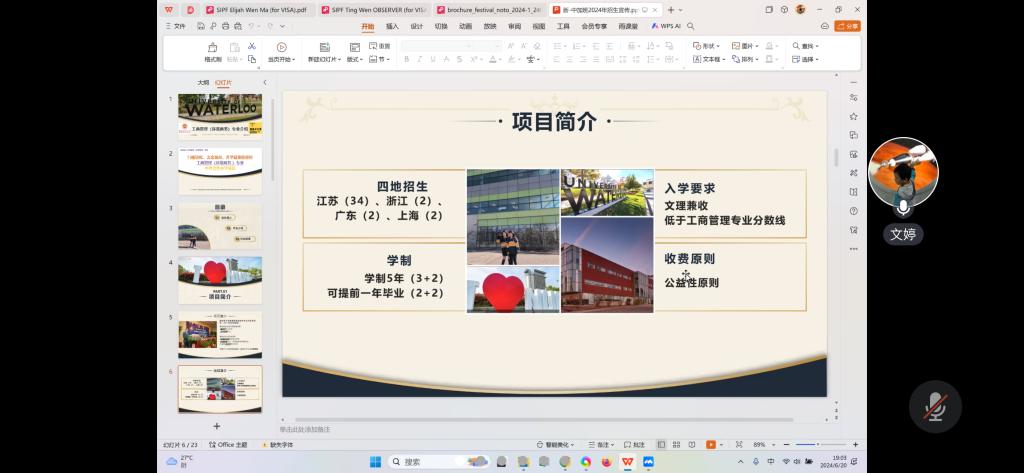Open the Insert (插入) ribbon tab

click(x=392, y=26)
